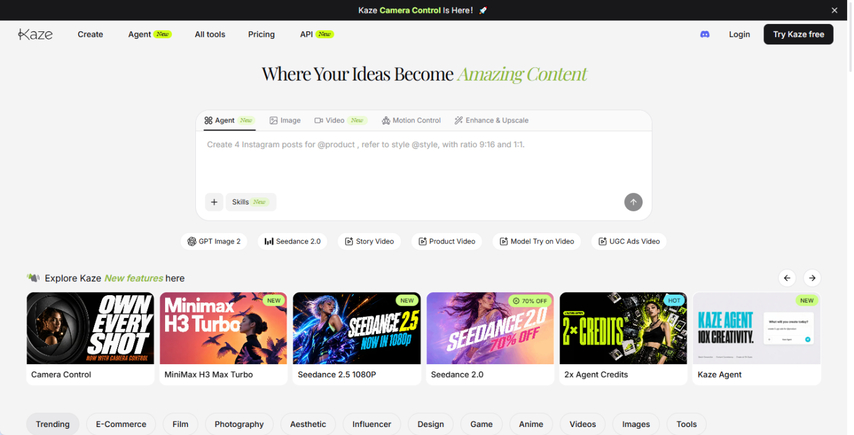
Task: Click the Login link
Action: [739, 34]
